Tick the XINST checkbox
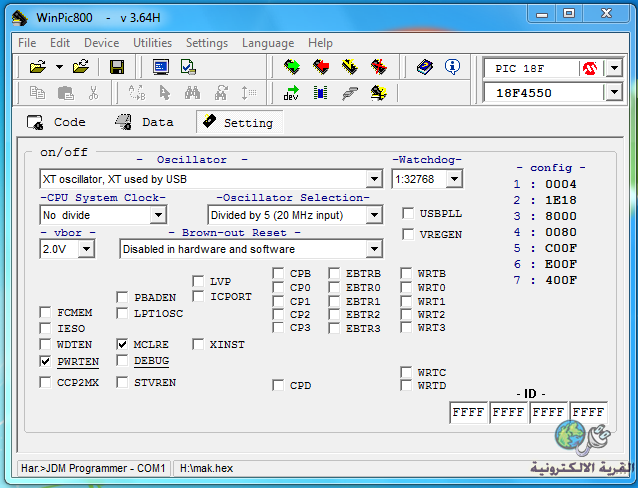 tap(198, 344)
